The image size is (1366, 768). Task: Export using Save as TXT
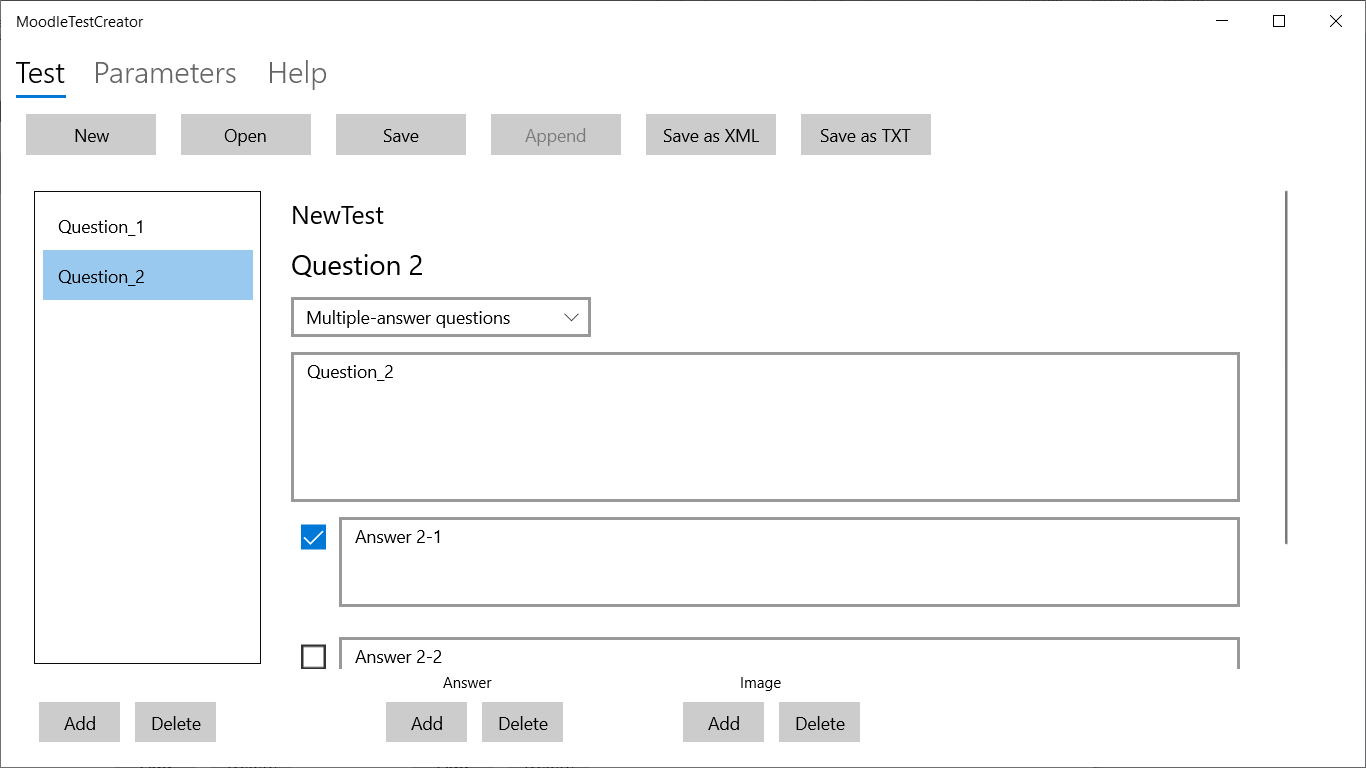click(866, 136)
